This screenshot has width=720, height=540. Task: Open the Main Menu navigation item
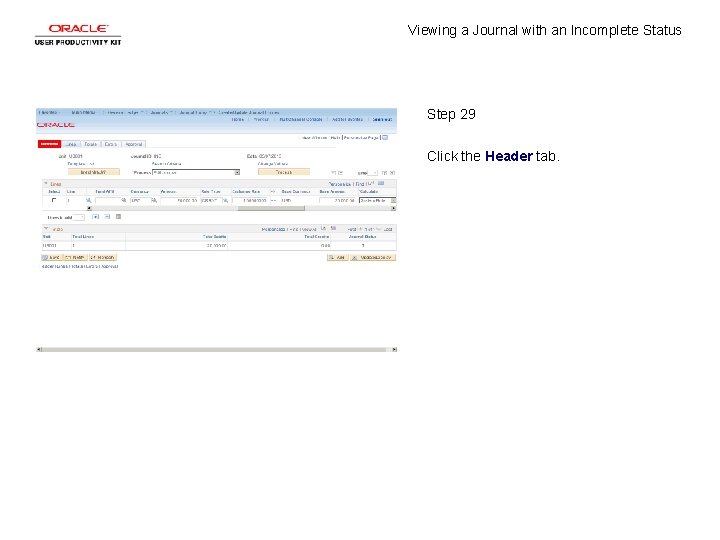[84, 112]
